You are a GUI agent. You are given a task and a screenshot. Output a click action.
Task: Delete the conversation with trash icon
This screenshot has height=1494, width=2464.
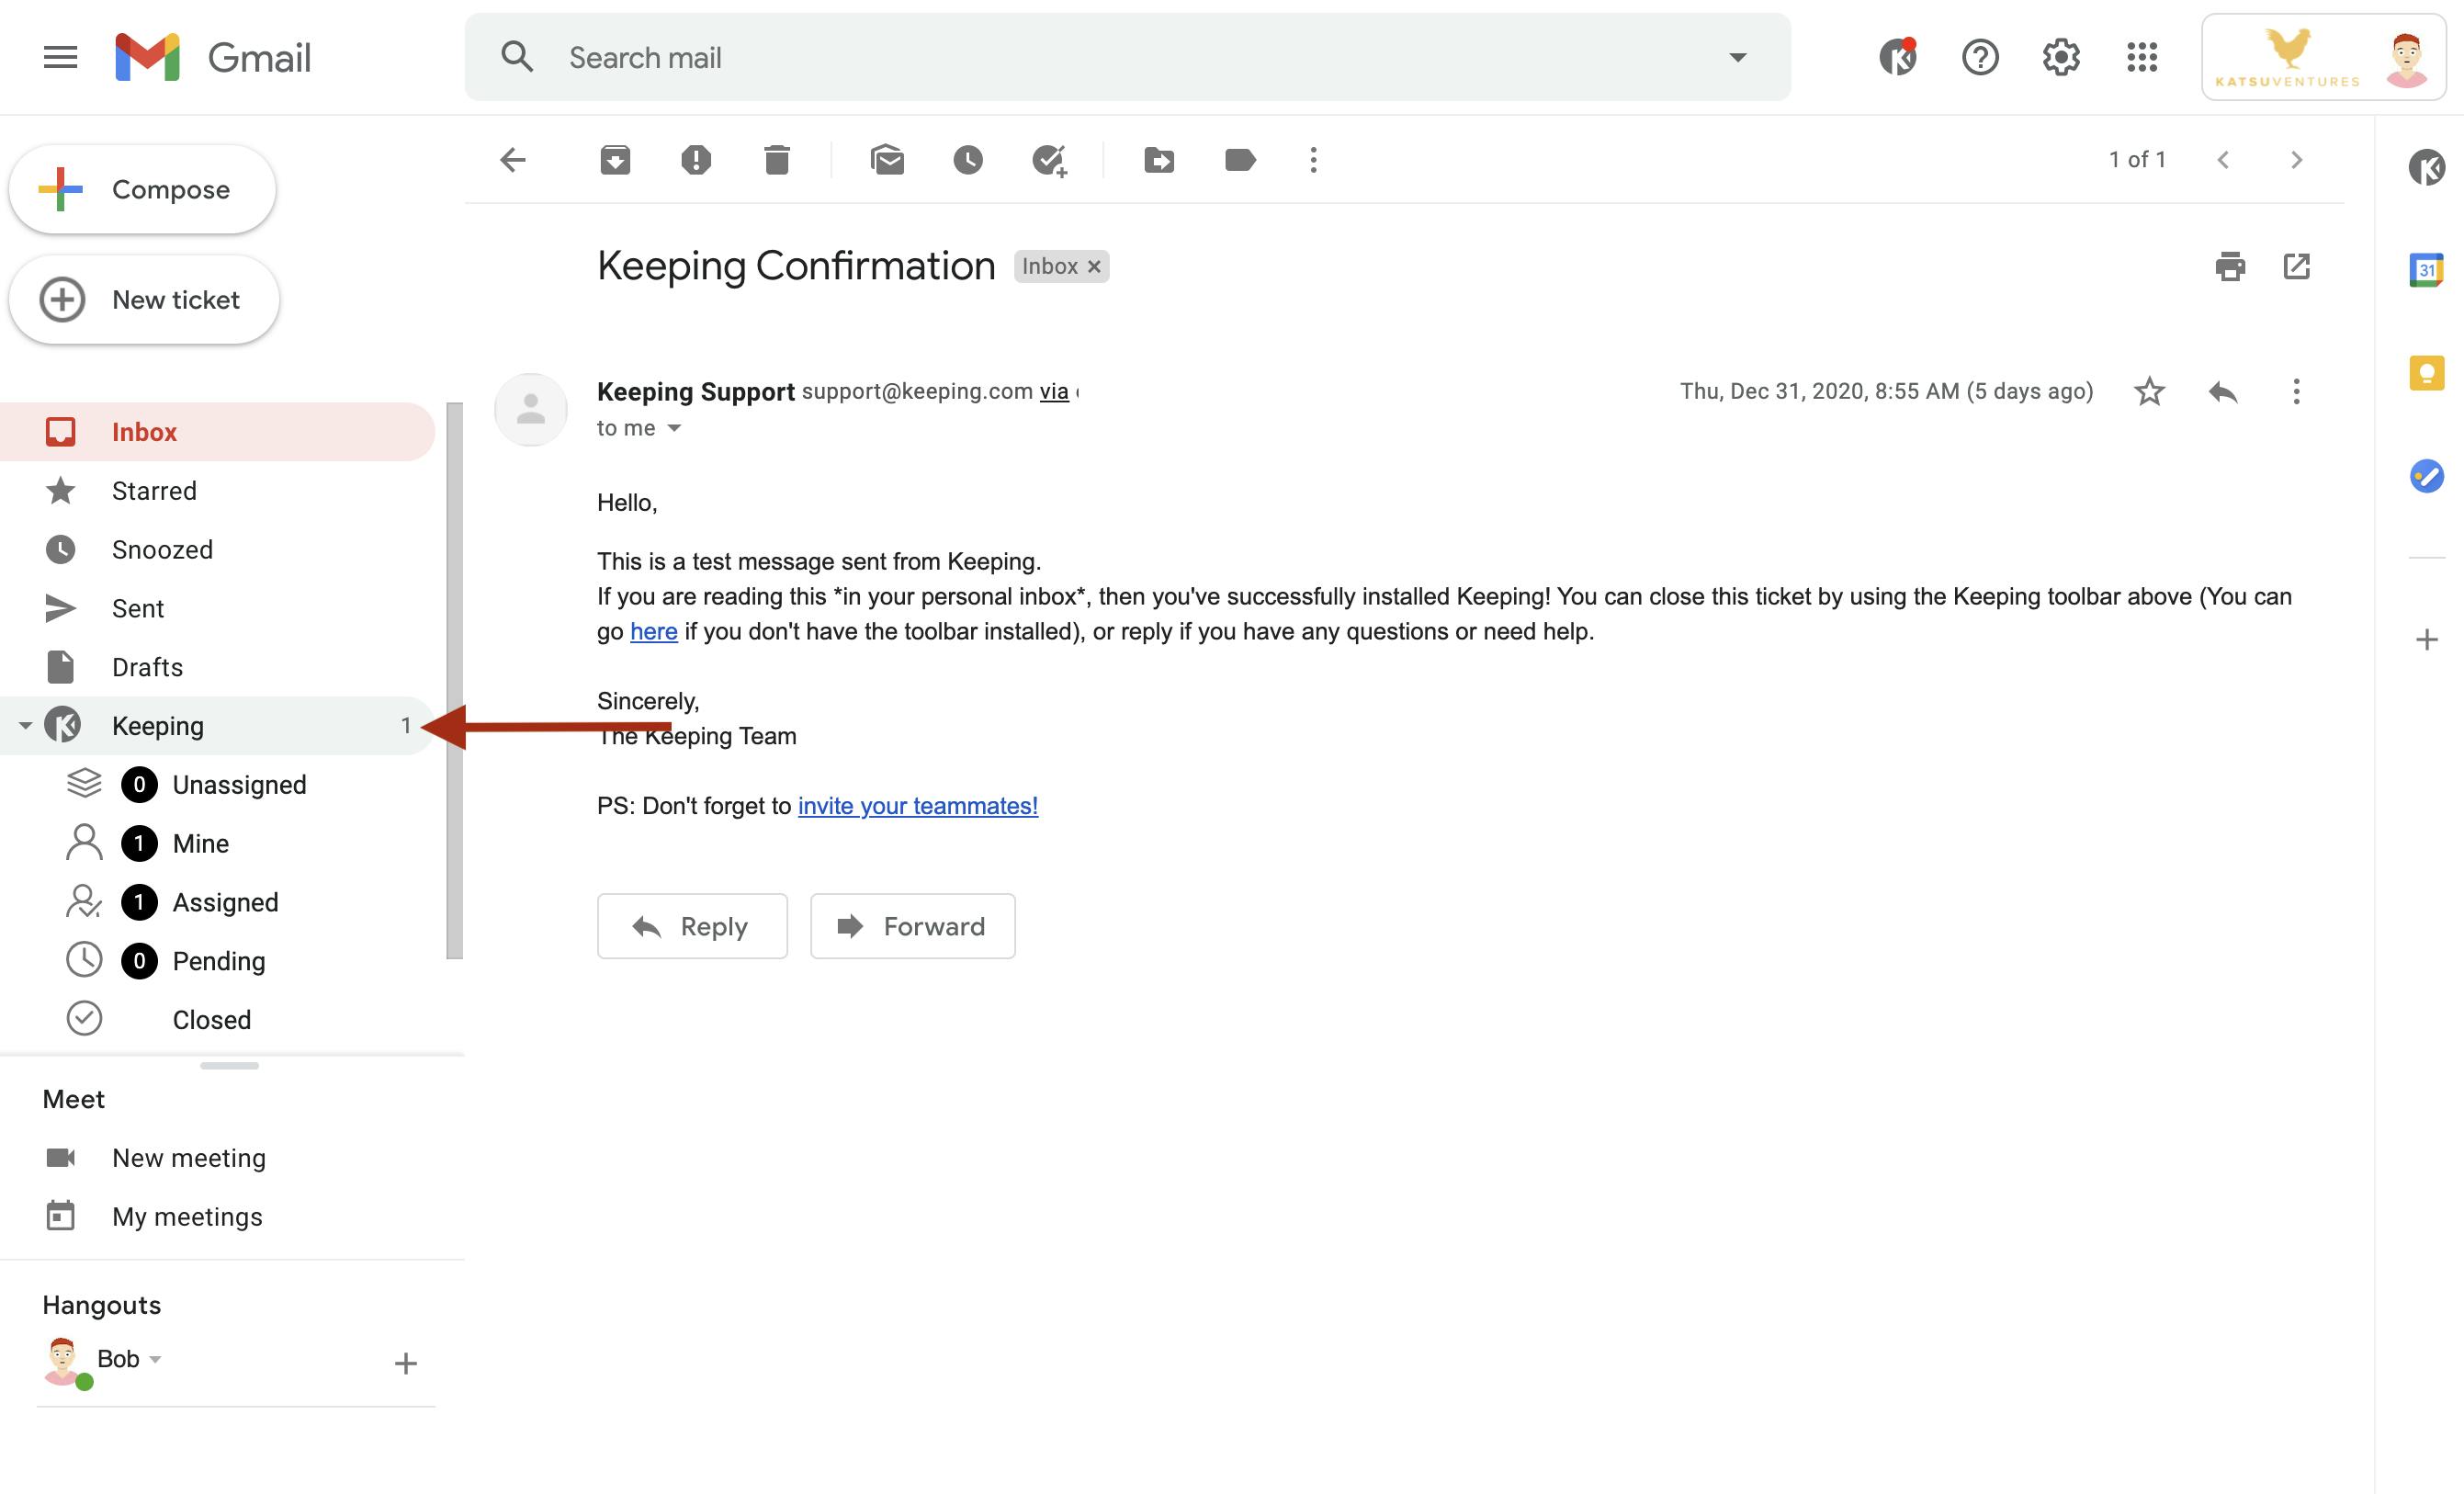click(777, 160)
